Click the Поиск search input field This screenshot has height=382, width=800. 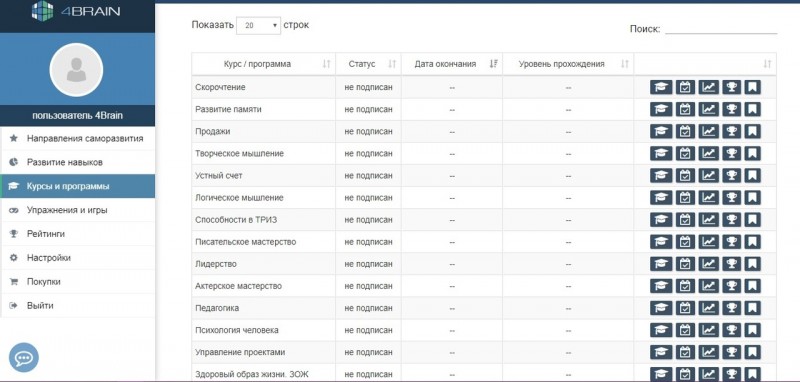(x=721, y=29)
